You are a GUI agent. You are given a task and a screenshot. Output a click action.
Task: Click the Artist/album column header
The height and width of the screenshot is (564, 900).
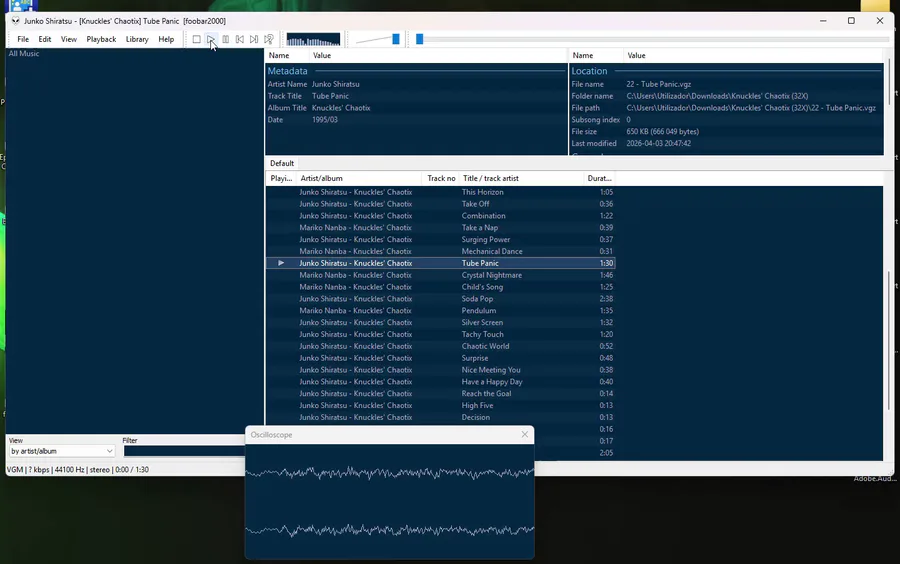tap(359, 178)
